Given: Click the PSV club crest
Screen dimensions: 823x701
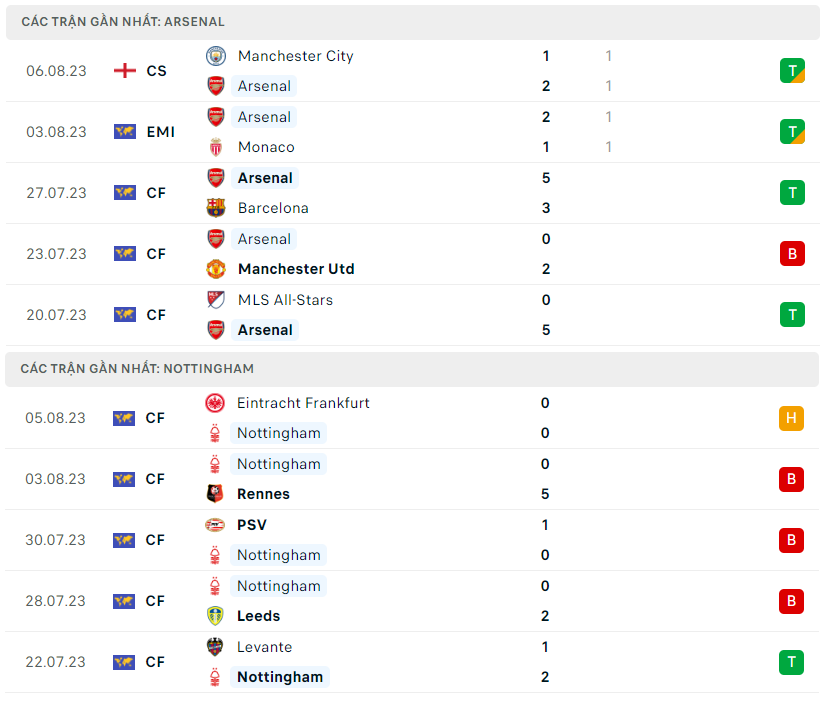Looking at the screenshot, I should click(215, 525).
